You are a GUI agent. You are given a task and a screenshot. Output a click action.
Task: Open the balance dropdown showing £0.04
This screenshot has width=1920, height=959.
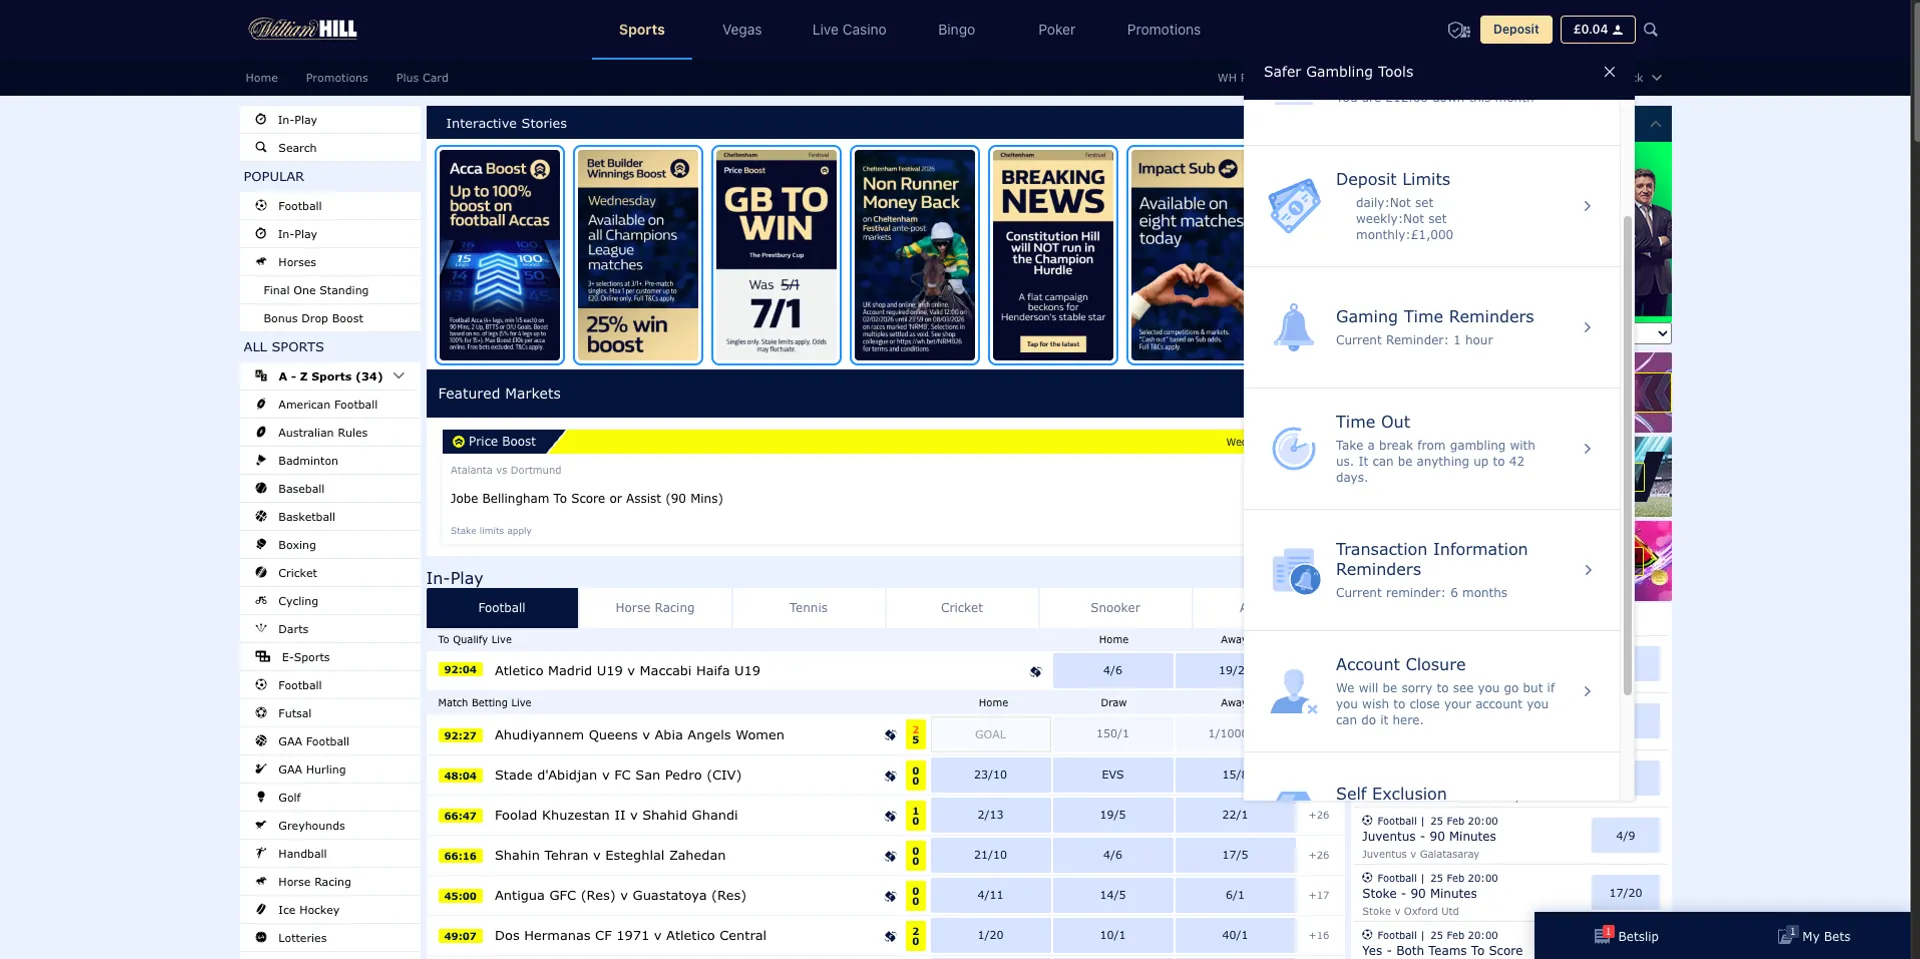(x=1597, y=29)
